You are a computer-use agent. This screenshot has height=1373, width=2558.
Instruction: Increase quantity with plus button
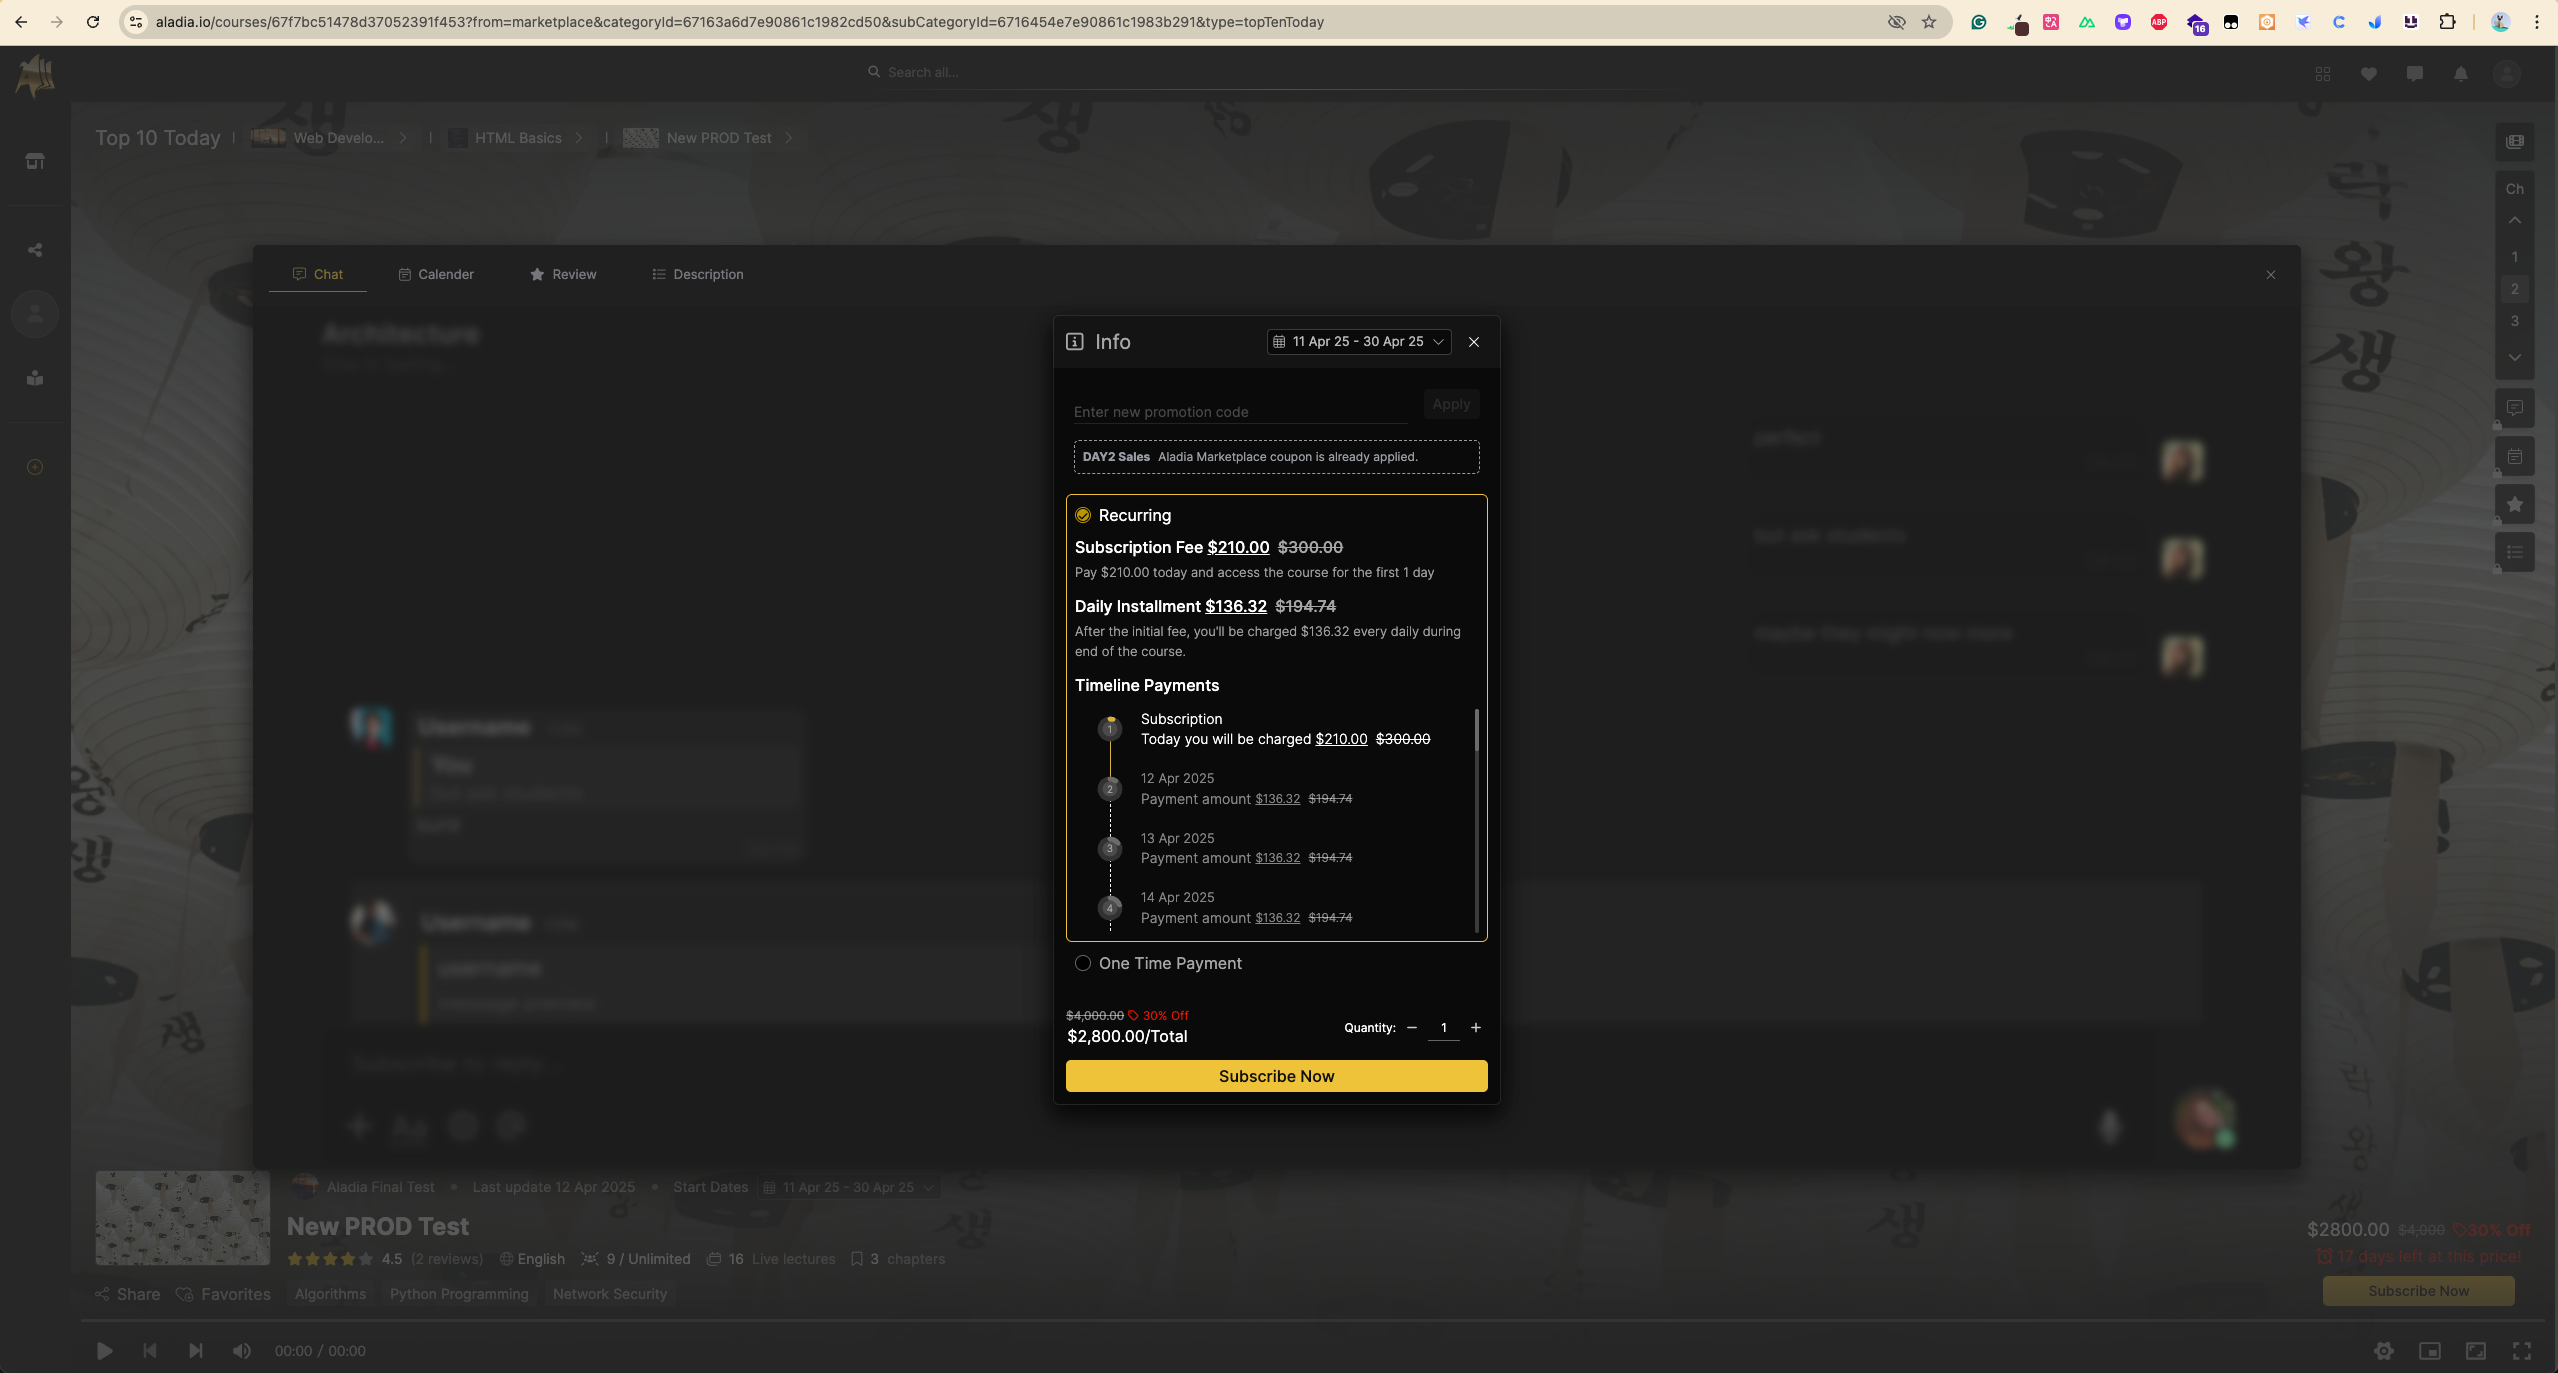1476,1027
